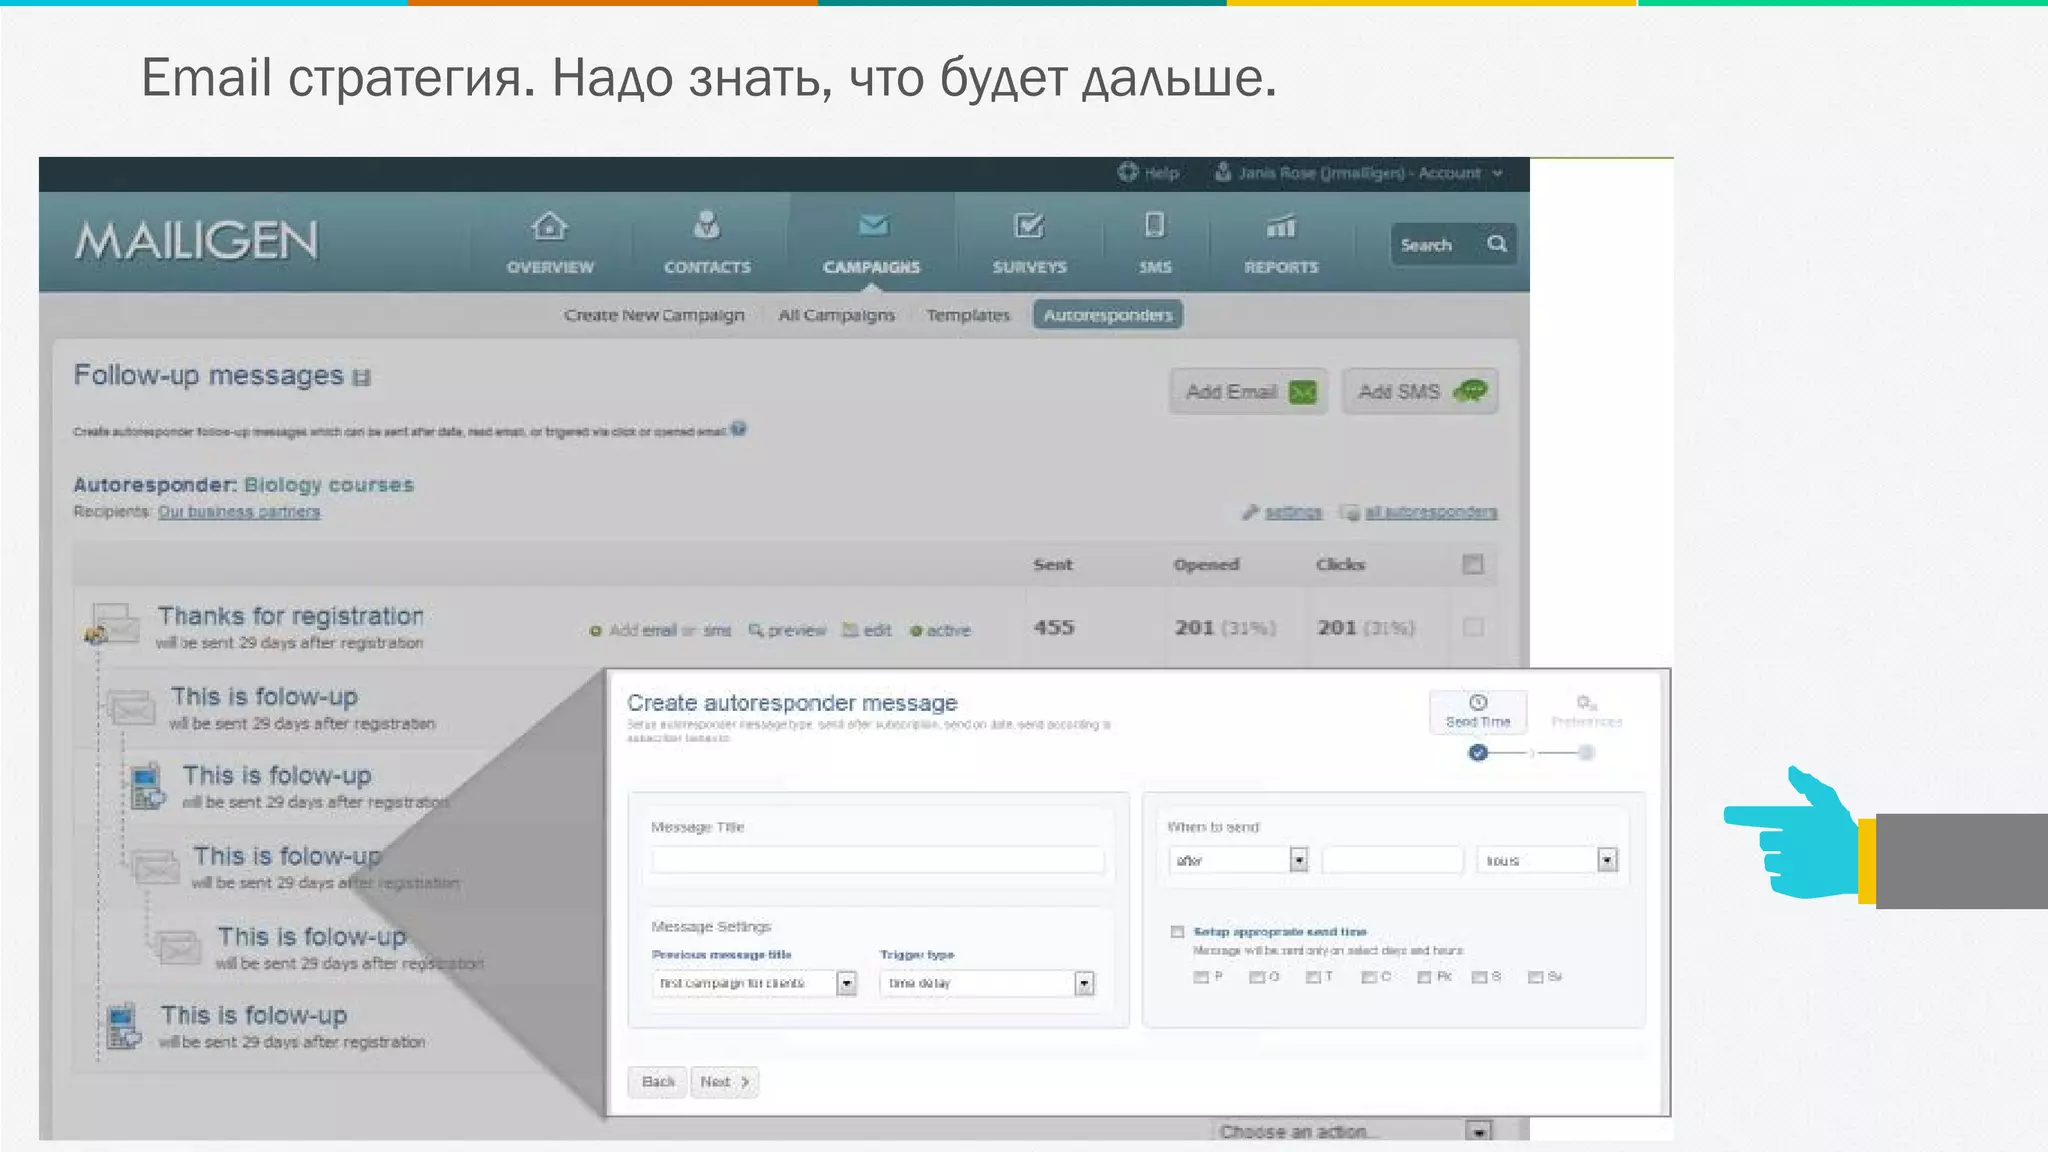Open Surveys checkbox icon
This screenshot has height=1152, width=2048.
coord(1028,226)
